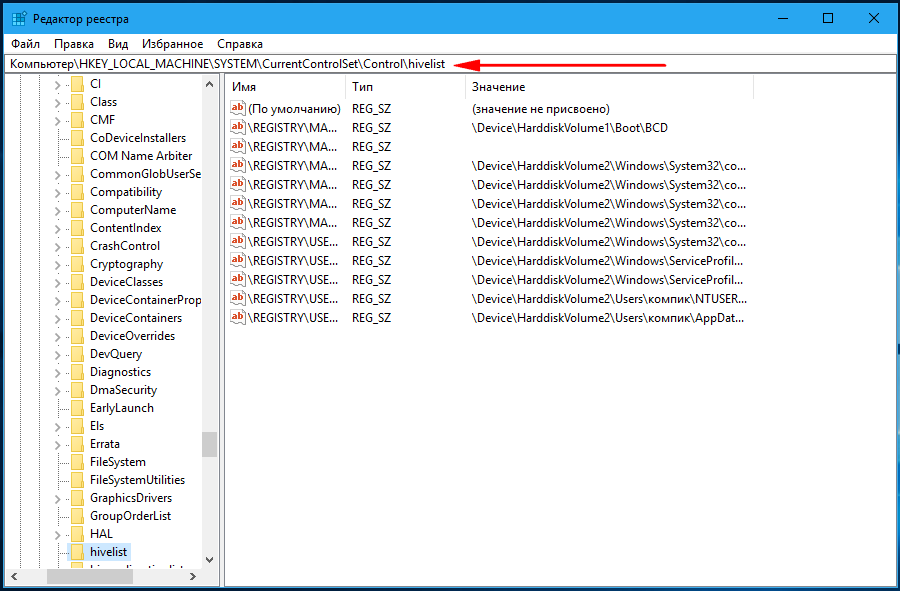Image resolution: width=900 pixels, height=591 pixels.
Task: Open the Файл menu
Action: coord(26,44)
